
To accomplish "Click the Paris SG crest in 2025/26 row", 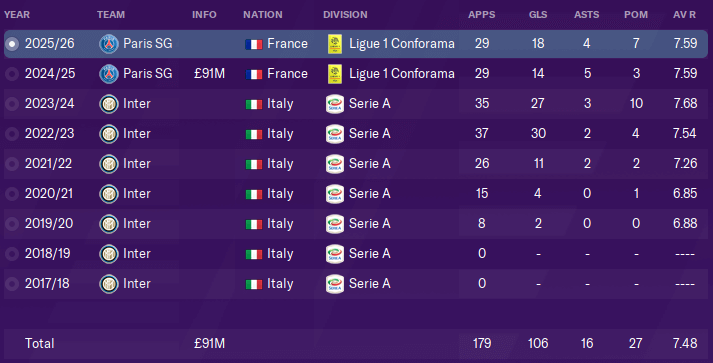I will (109, 44).
